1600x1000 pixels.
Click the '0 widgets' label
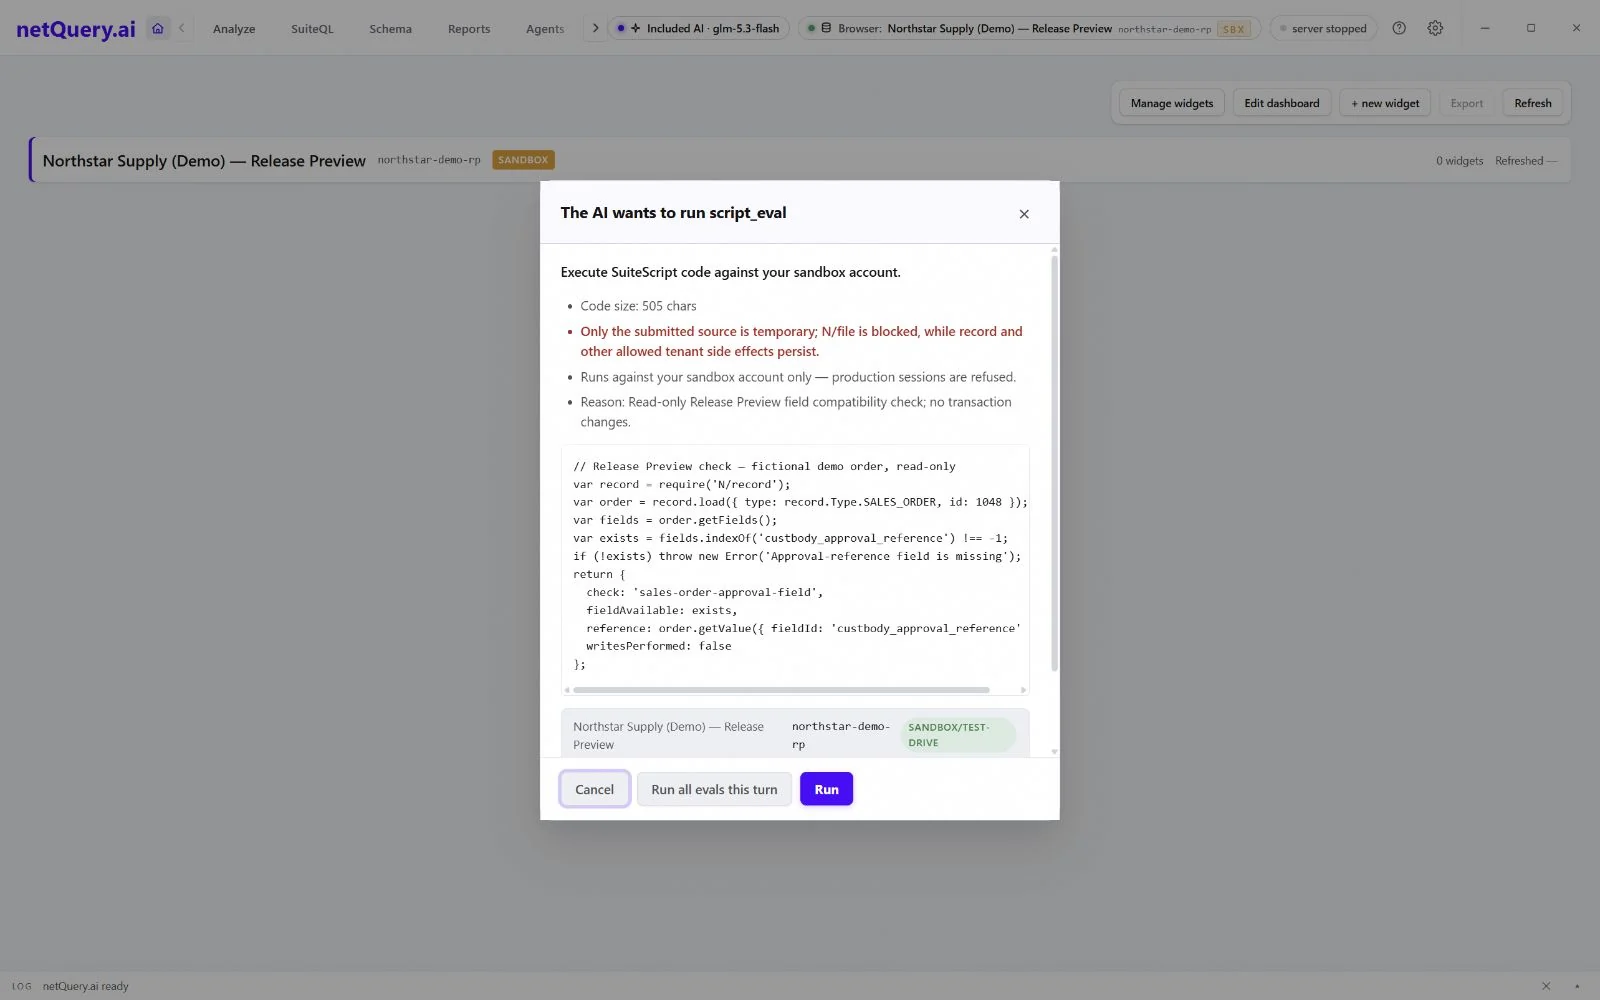click(1459, 161)
